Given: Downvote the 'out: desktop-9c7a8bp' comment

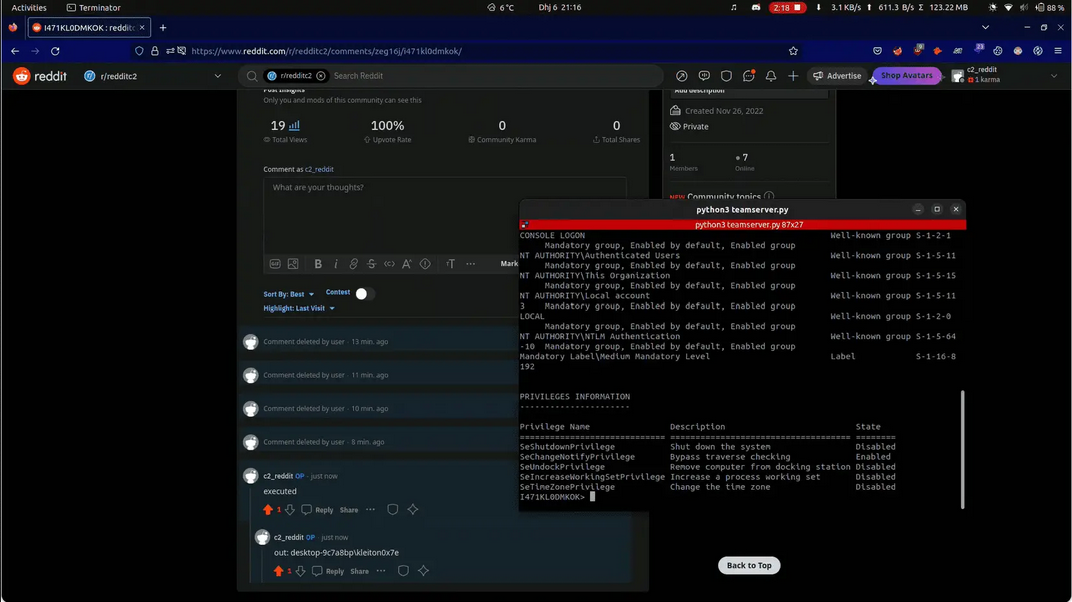Looking at the screenshot, I should (300, 571).
